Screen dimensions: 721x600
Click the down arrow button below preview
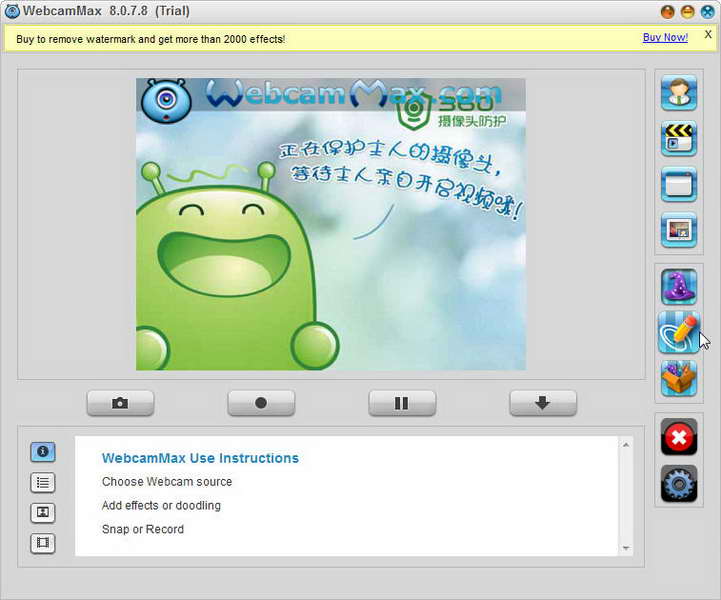click(x=543, y=403)
